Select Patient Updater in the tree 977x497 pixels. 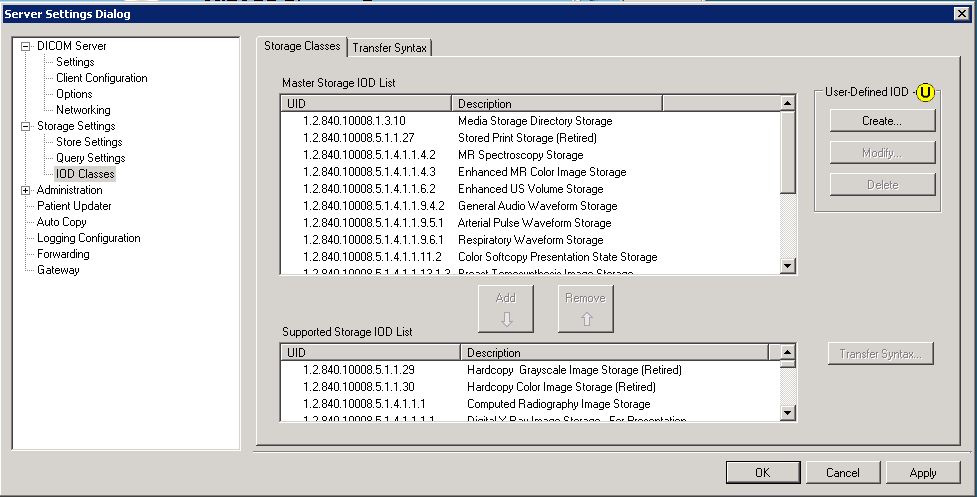pos(74,206)
